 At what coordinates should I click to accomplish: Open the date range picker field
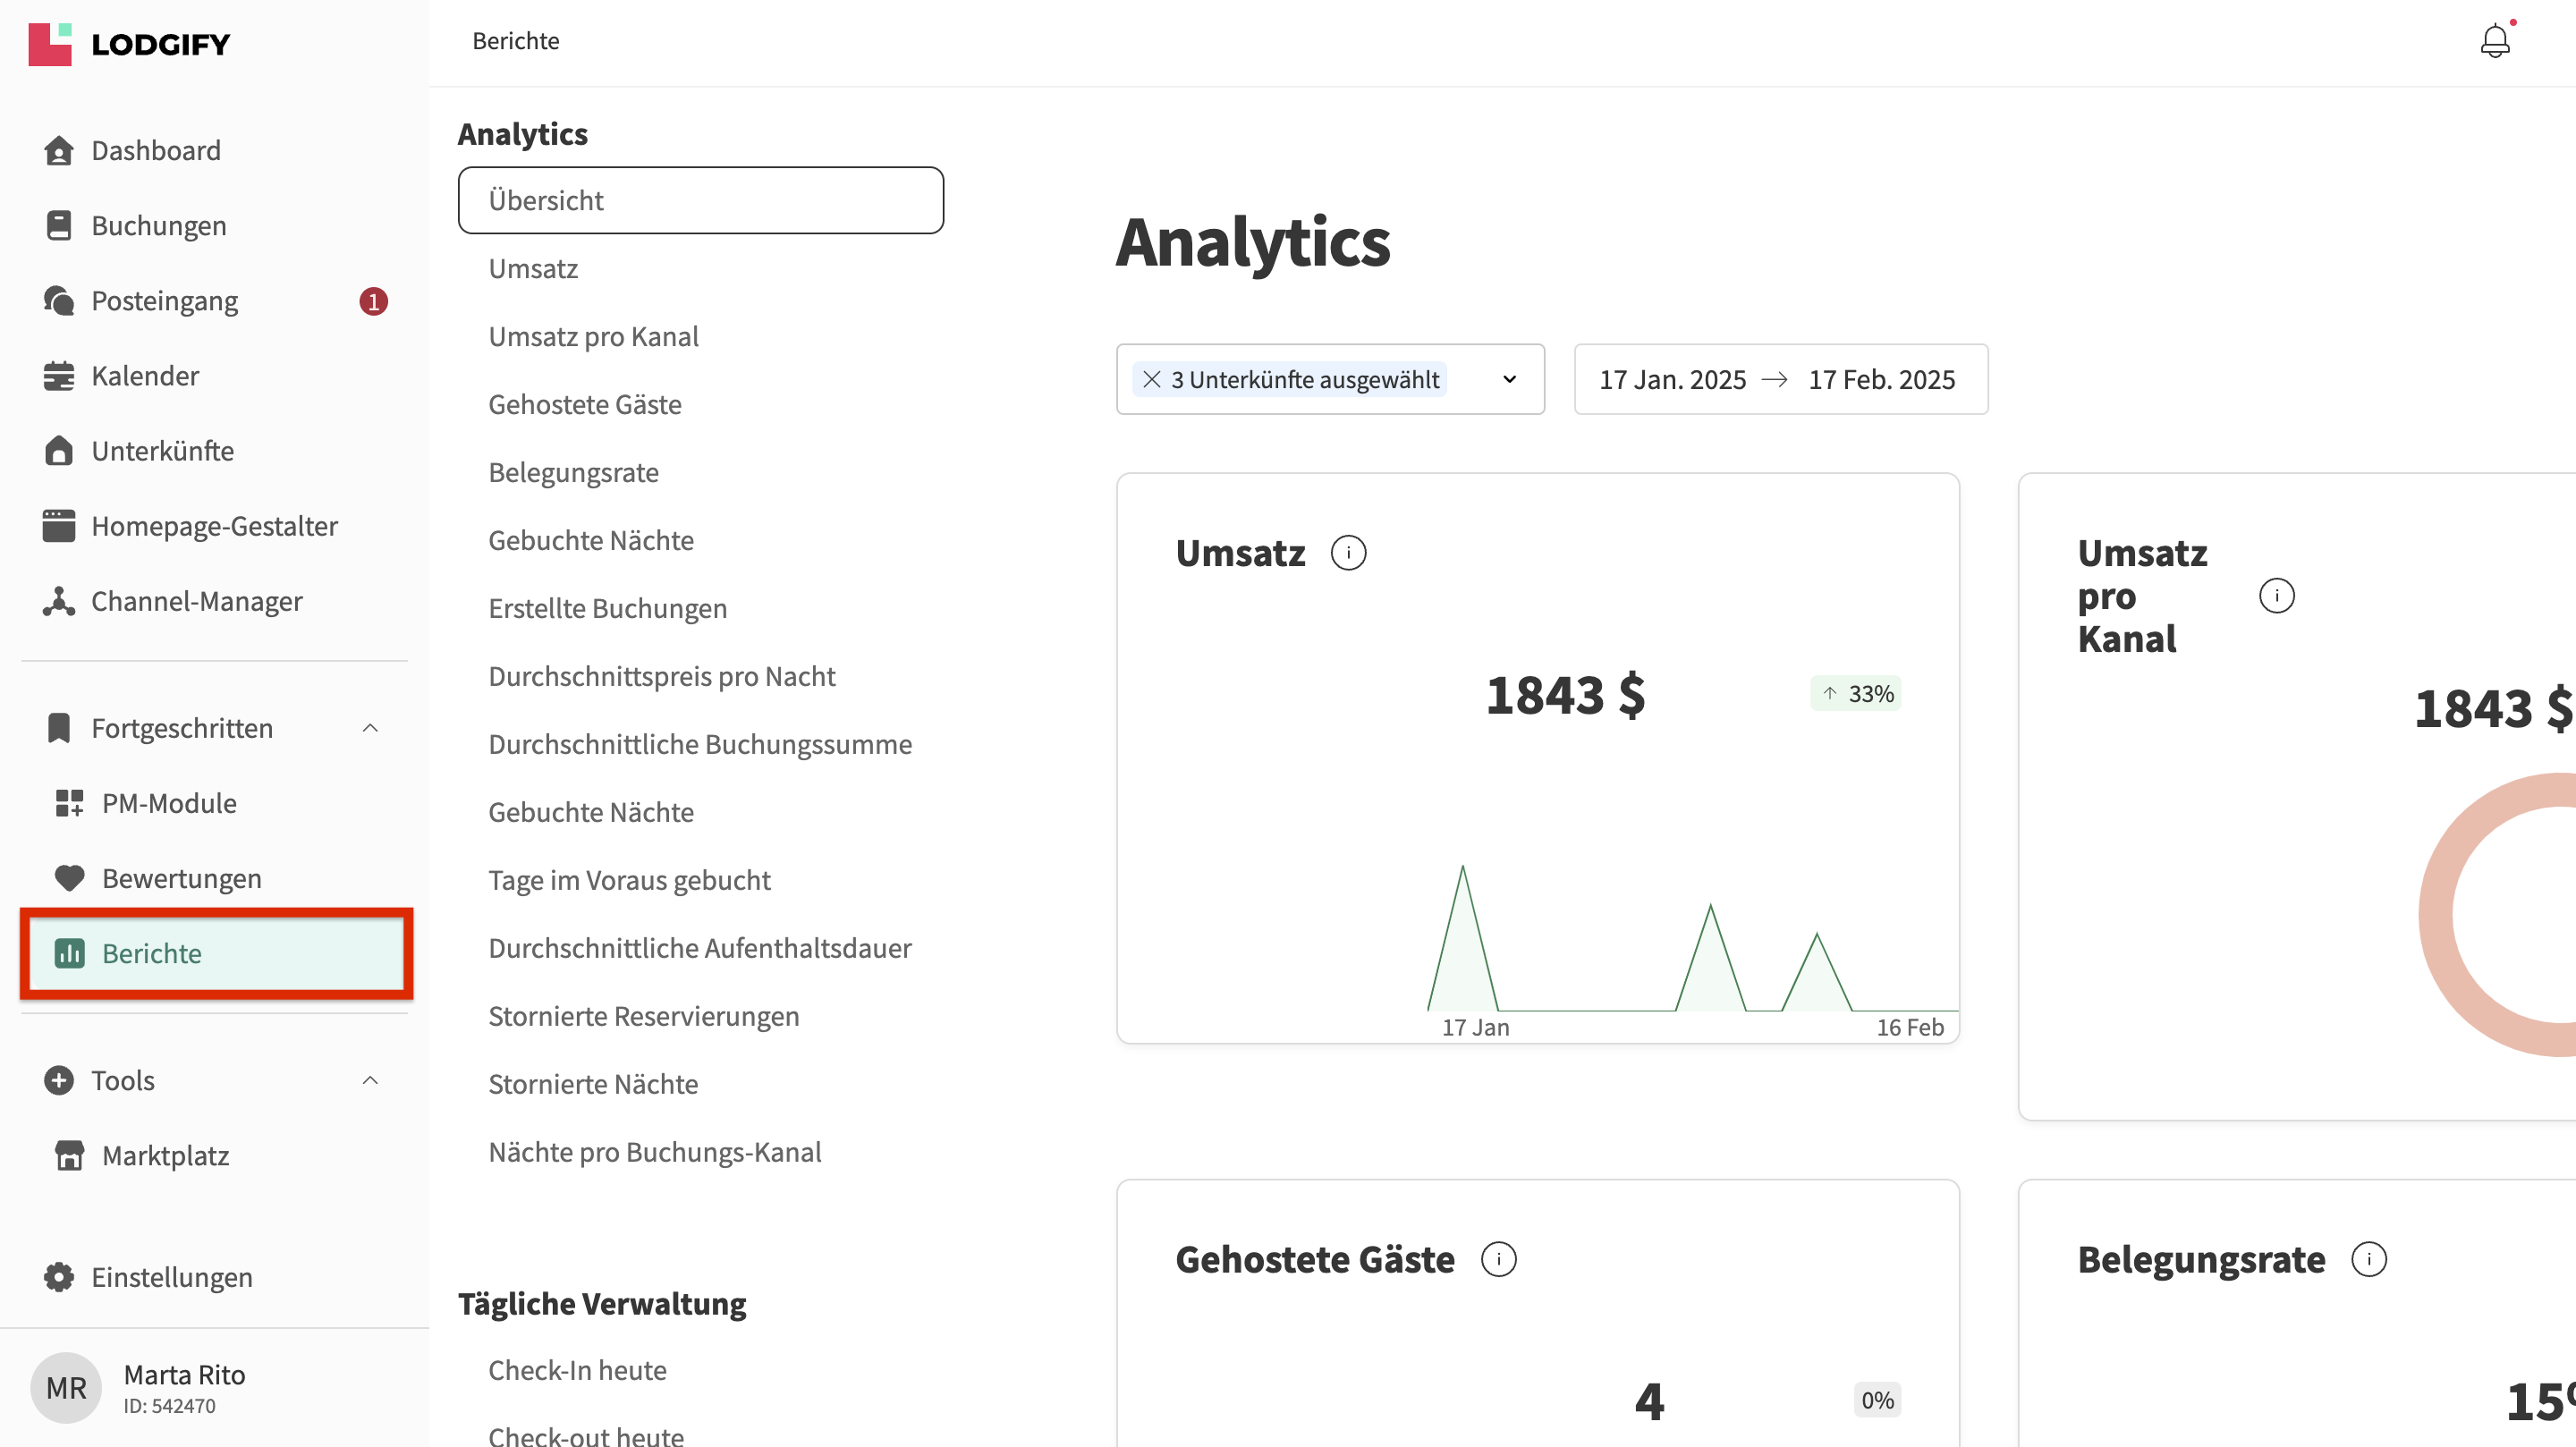(1780, 380)
